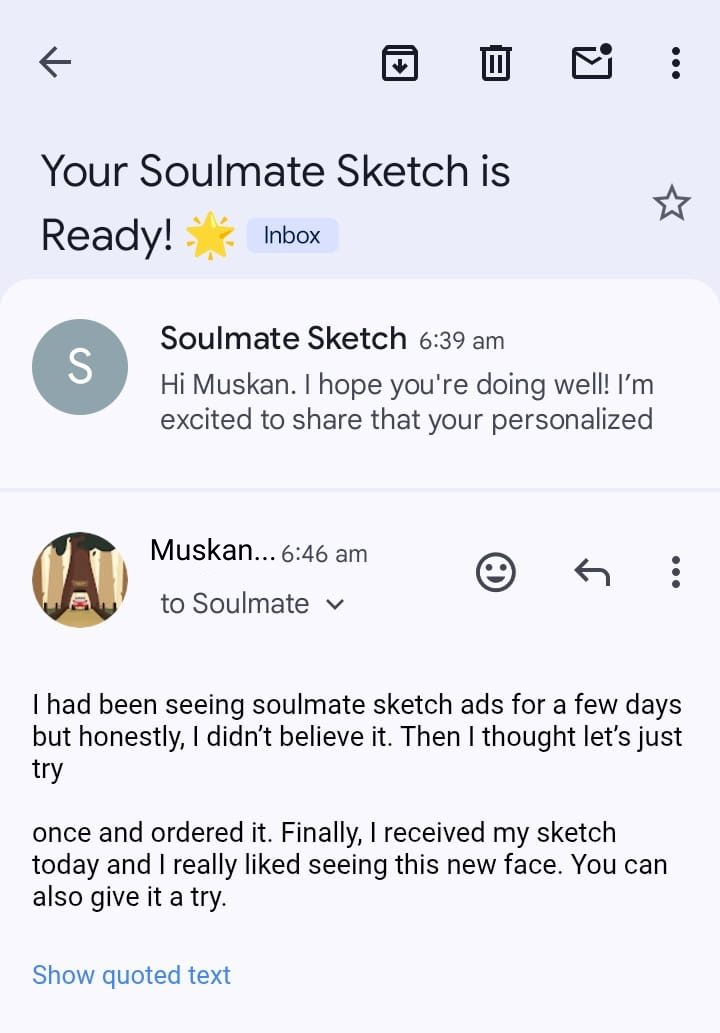Image resolution: width=720 pixels, height=1033 pixels.
Task: Reply using the curved arrow icon
Action: [592, 572]
